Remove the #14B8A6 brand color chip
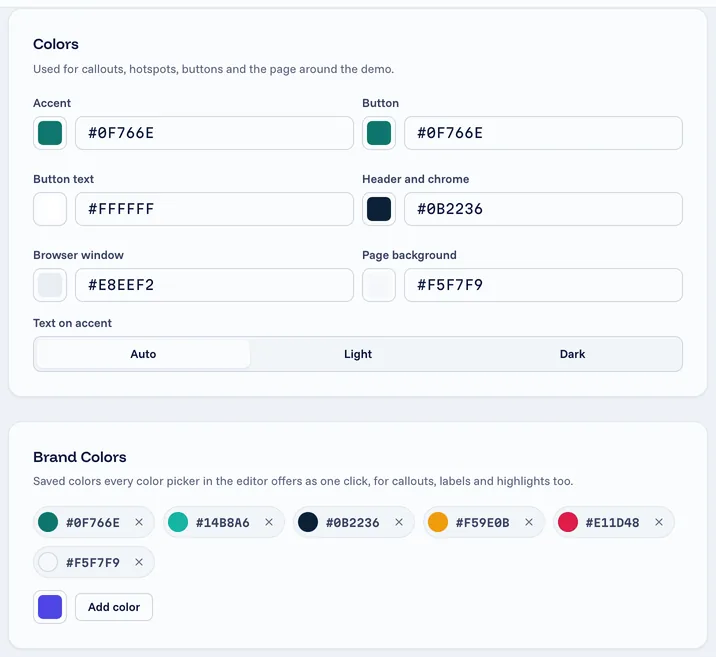 pyautogui.click(x=269, y=522)
